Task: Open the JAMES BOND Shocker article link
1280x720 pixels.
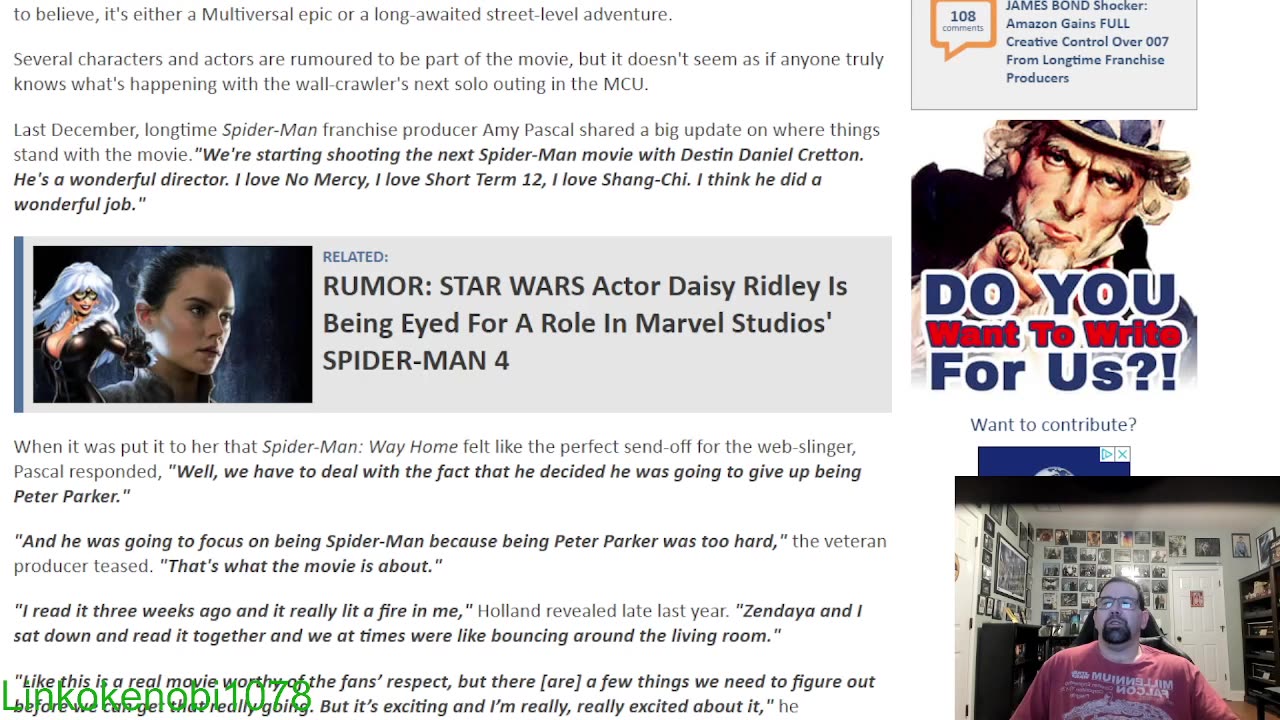Action: pyautogui.click(x=1087, y=42)
